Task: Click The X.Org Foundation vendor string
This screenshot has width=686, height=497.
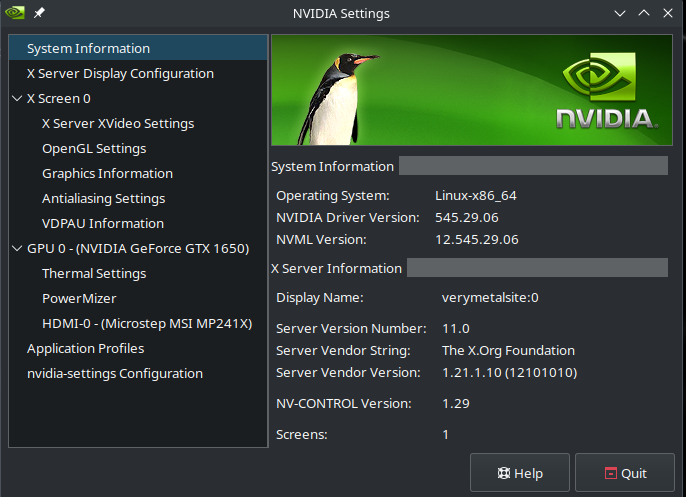Action: (x=508, y=350)
